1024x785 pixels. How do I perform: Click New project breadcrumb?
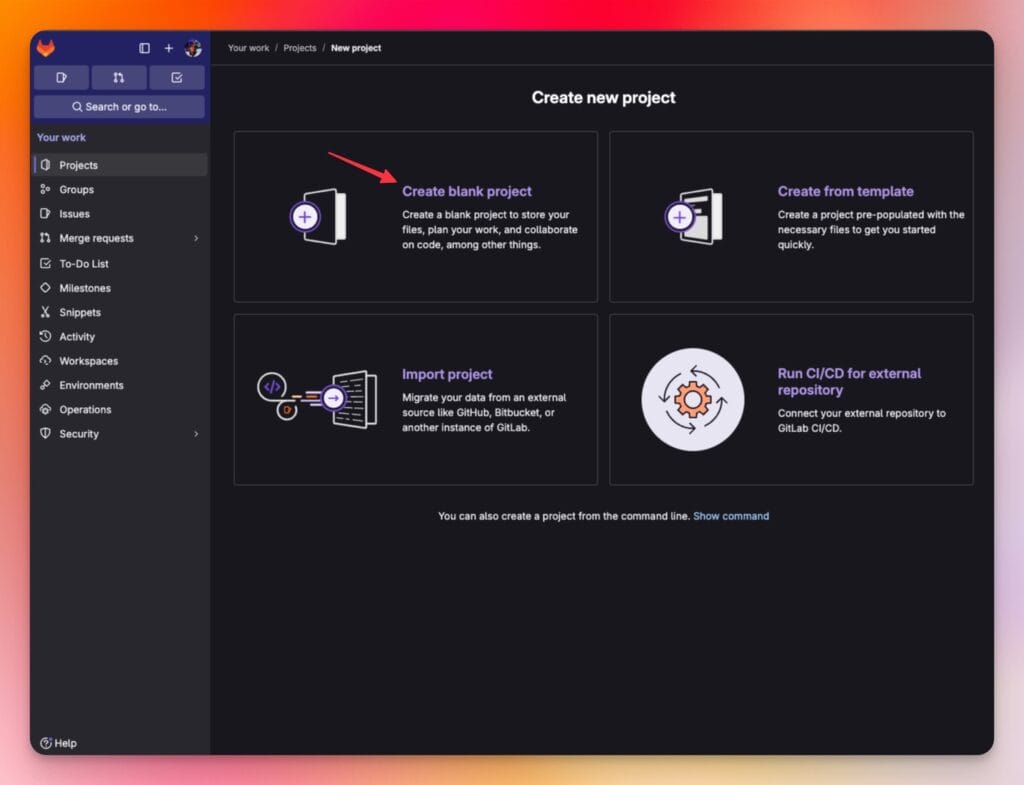[x=356, y=48]
